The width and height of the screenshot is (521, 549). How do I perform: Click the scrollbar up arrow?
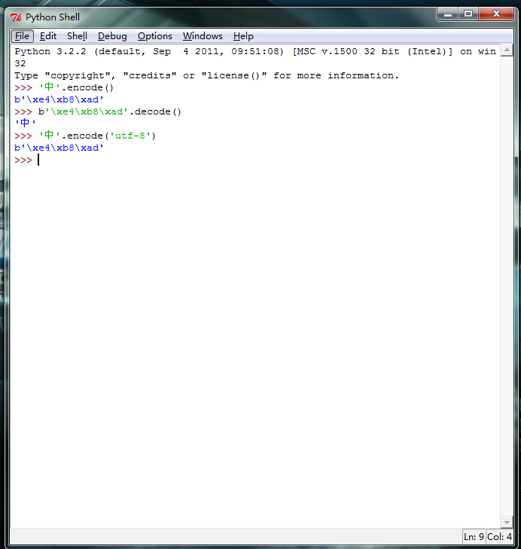507,51
